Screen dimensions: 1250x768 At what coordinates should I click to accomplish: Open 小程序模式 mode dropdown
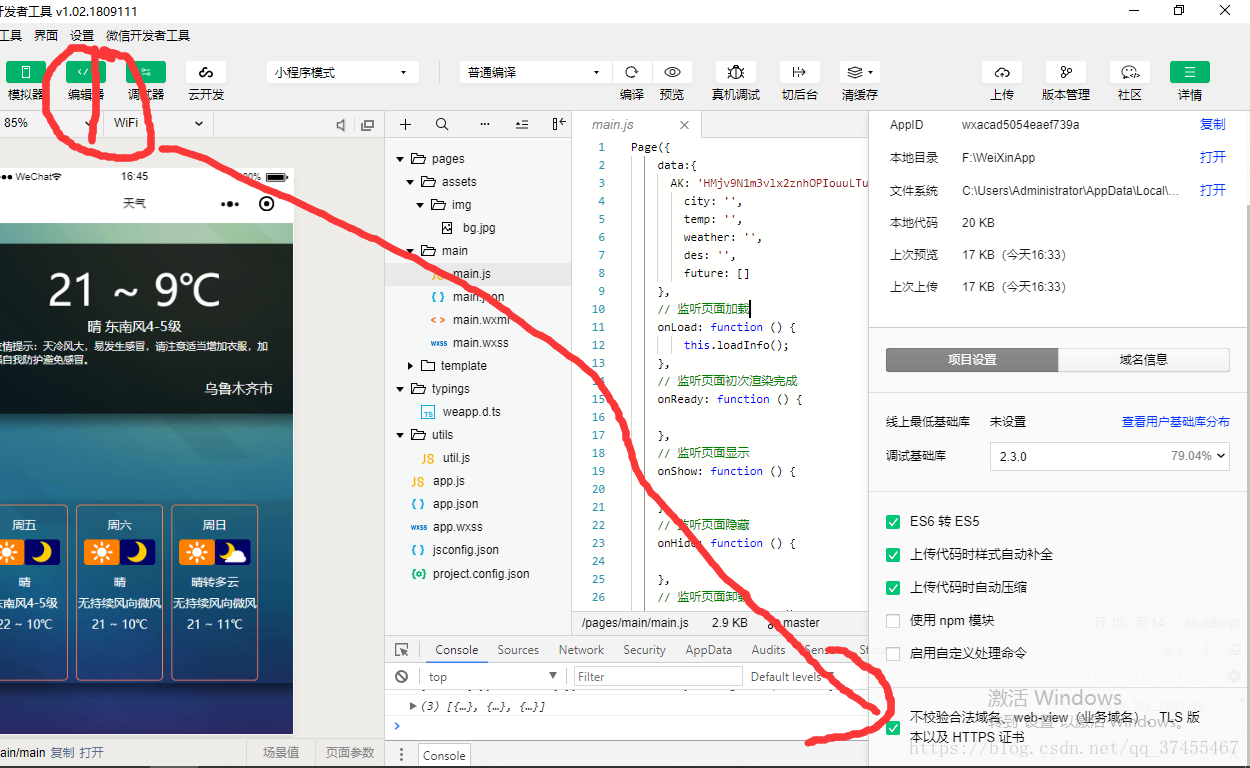point(343,72)
